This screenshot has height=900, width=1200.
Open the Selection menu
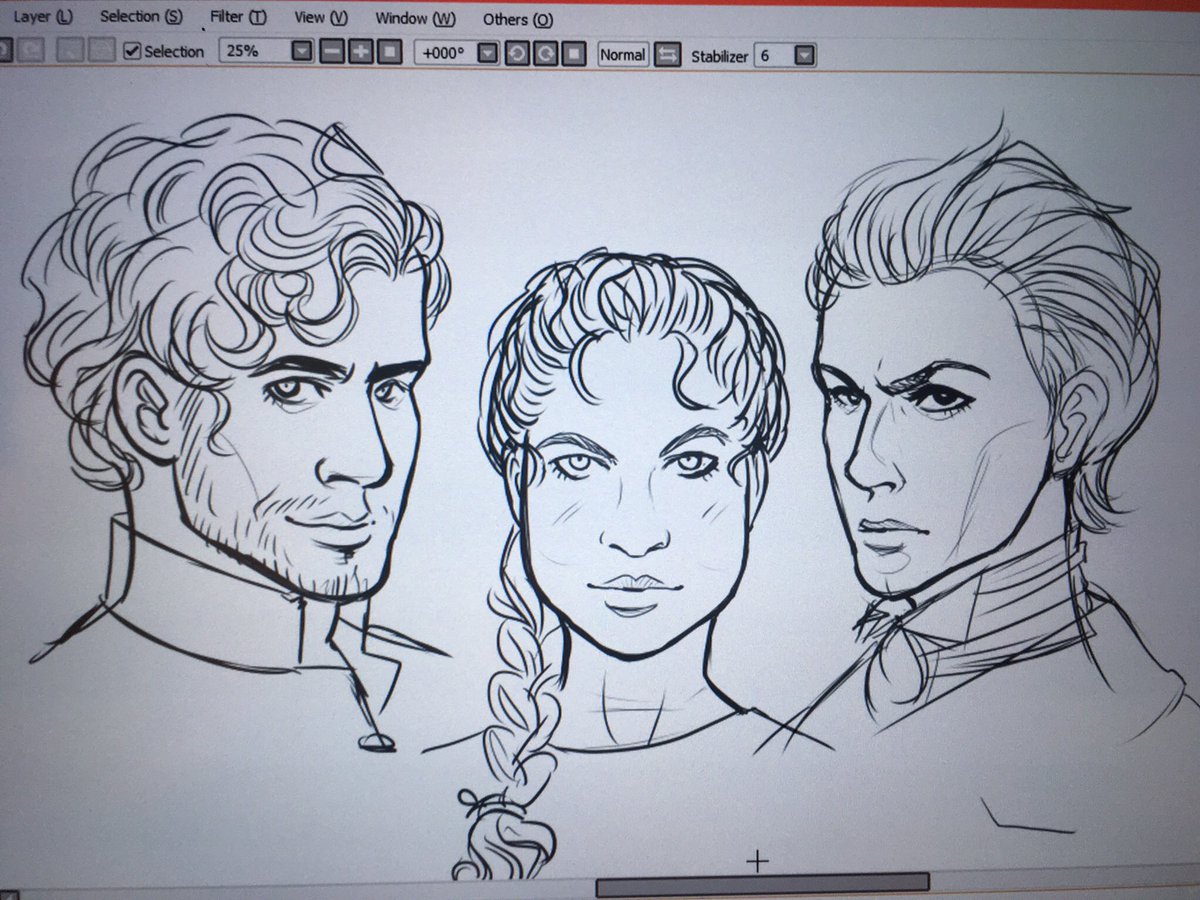tap(141, 17)
